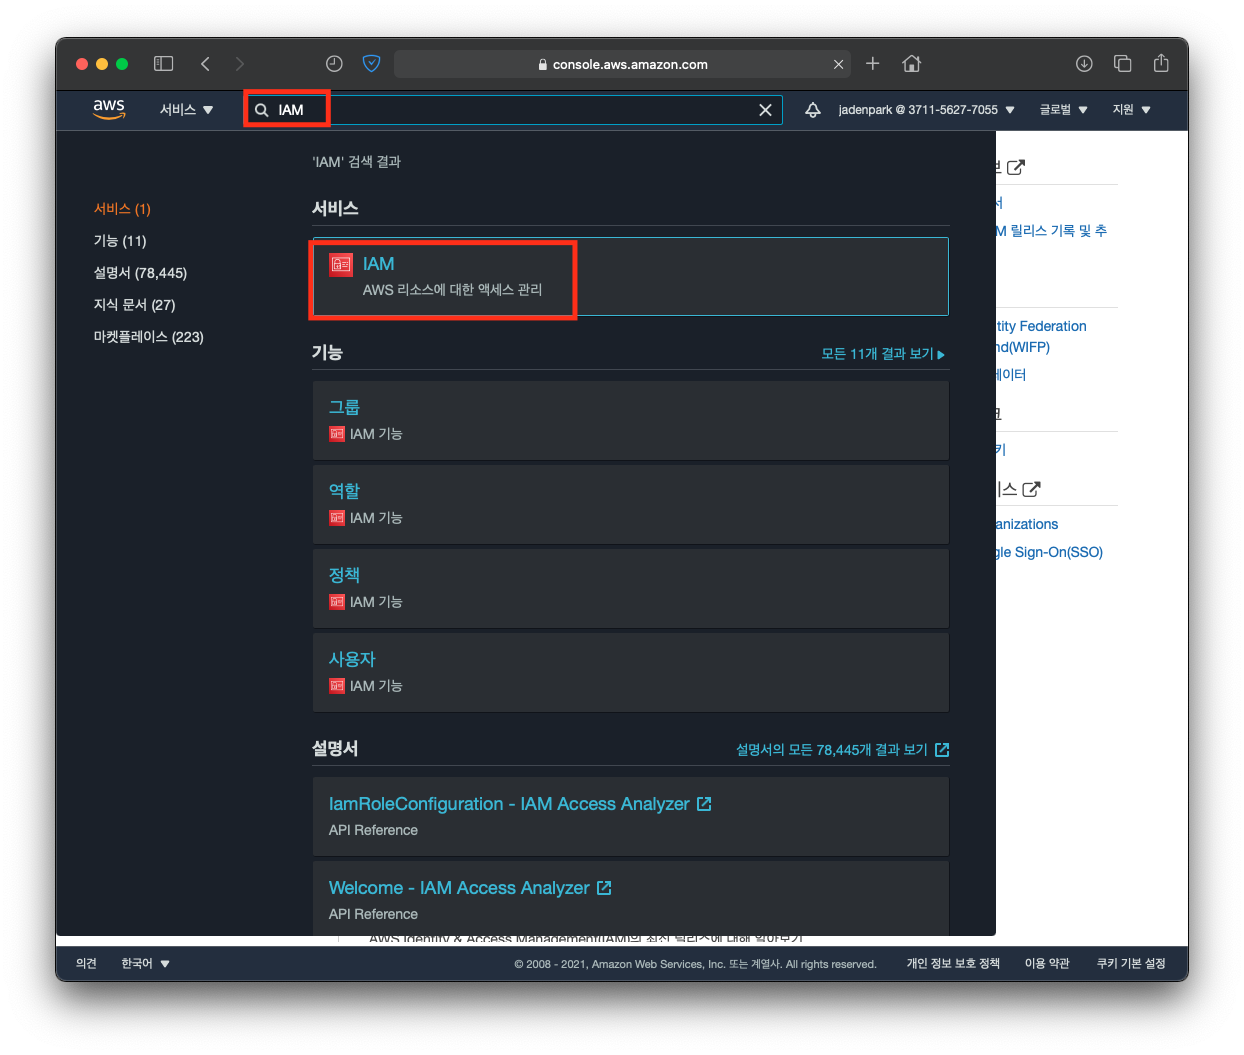The height and width of the screenshot is (1055, 1244).
Task: Open the 지원 support dropdown
Action: click(1131, 110)
